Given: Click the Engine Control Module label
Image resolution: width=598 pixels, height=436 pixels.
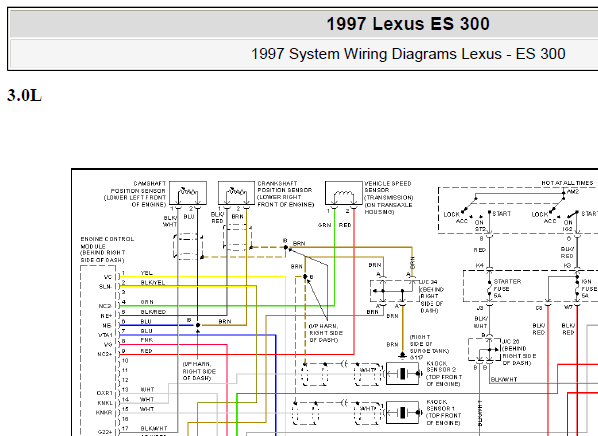Looking at the screenshot, I should coord(107,249).
